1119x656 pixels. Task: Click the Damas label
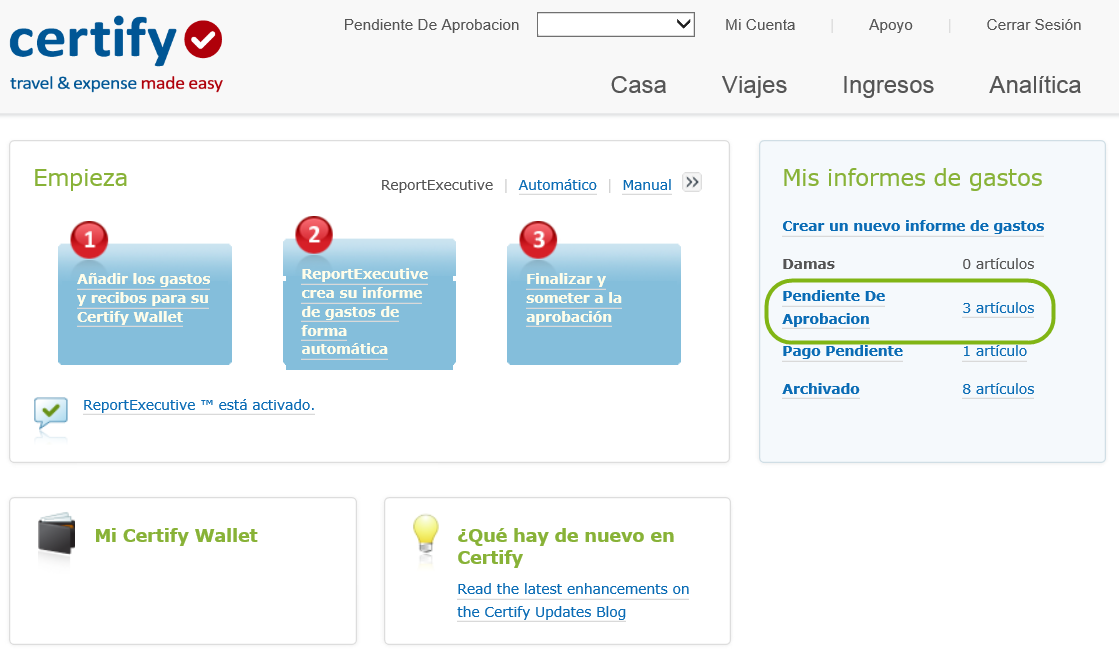808,264
